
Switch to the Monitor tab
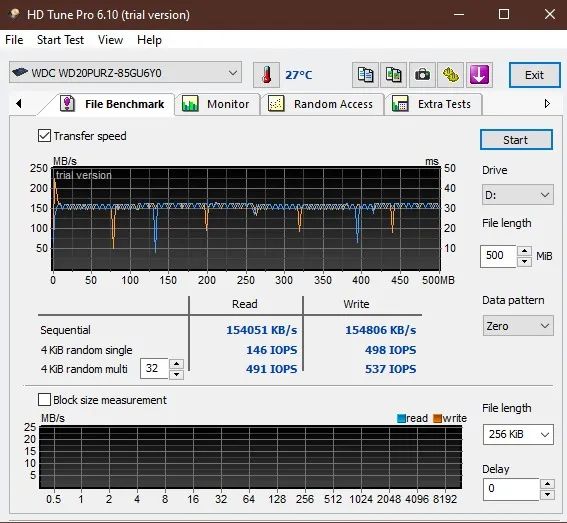click(x=217, y=104)
